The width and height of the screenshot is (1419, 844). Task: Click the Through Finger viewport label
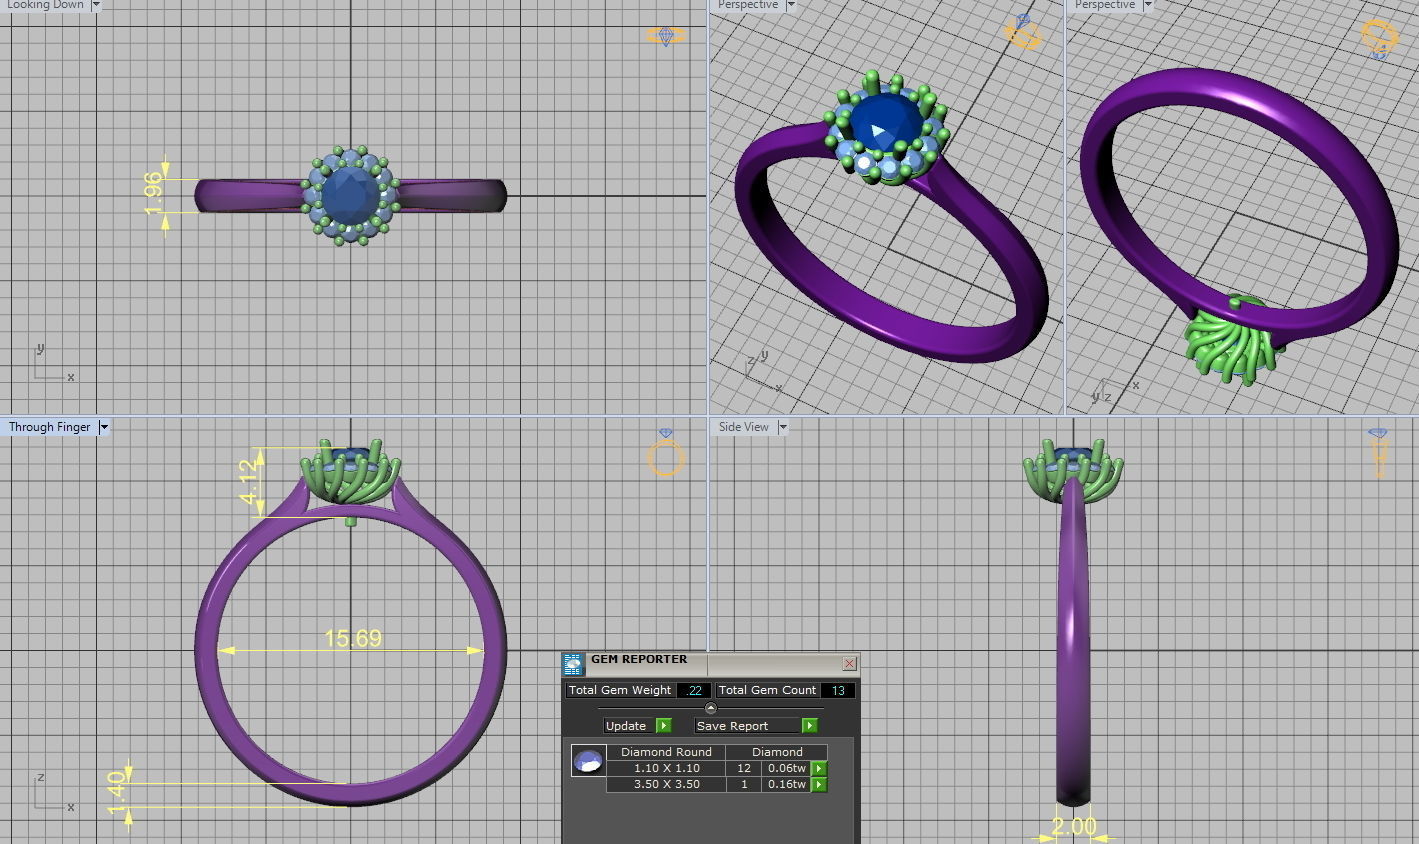pos(49,427)
